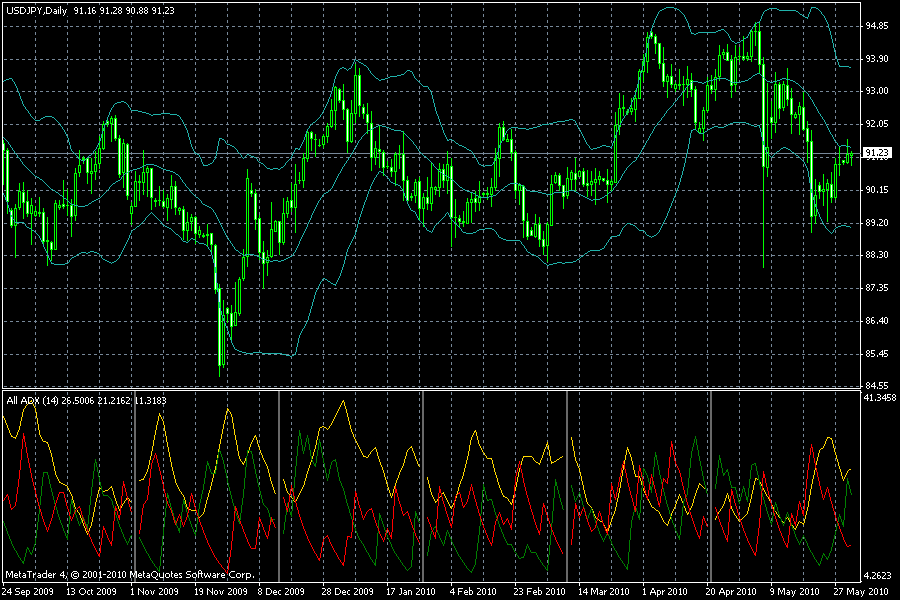Click the 84.55 price axis label
Image resolution: width=900 pixels, height=600 pixels.
pyautogui.click(x=877, y=385)
